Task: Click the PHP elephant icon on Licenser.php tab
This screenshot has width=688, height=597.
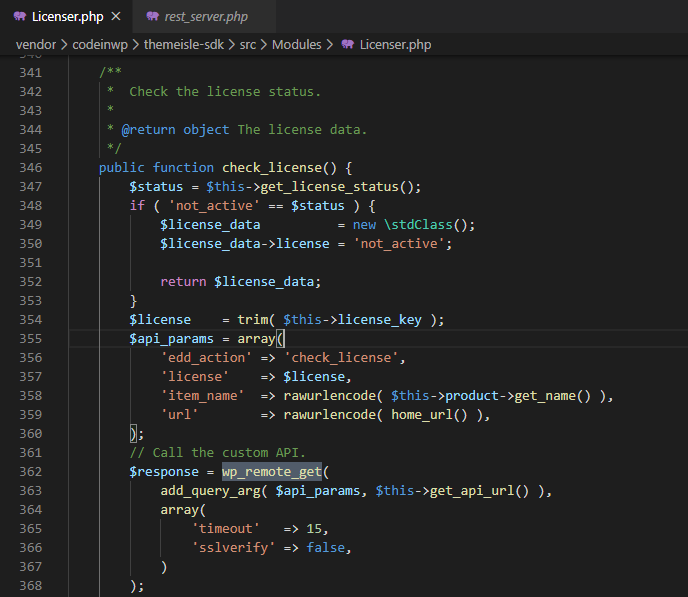Action: tap(19, 17)
